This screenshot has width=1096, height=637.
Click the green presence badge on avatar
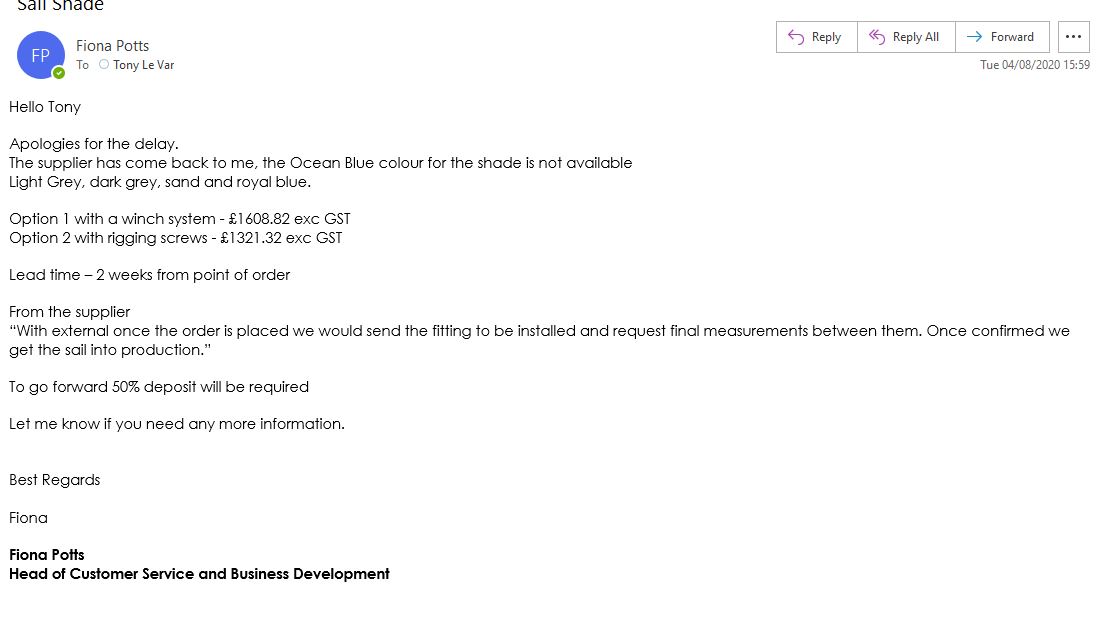coord(59,73)
